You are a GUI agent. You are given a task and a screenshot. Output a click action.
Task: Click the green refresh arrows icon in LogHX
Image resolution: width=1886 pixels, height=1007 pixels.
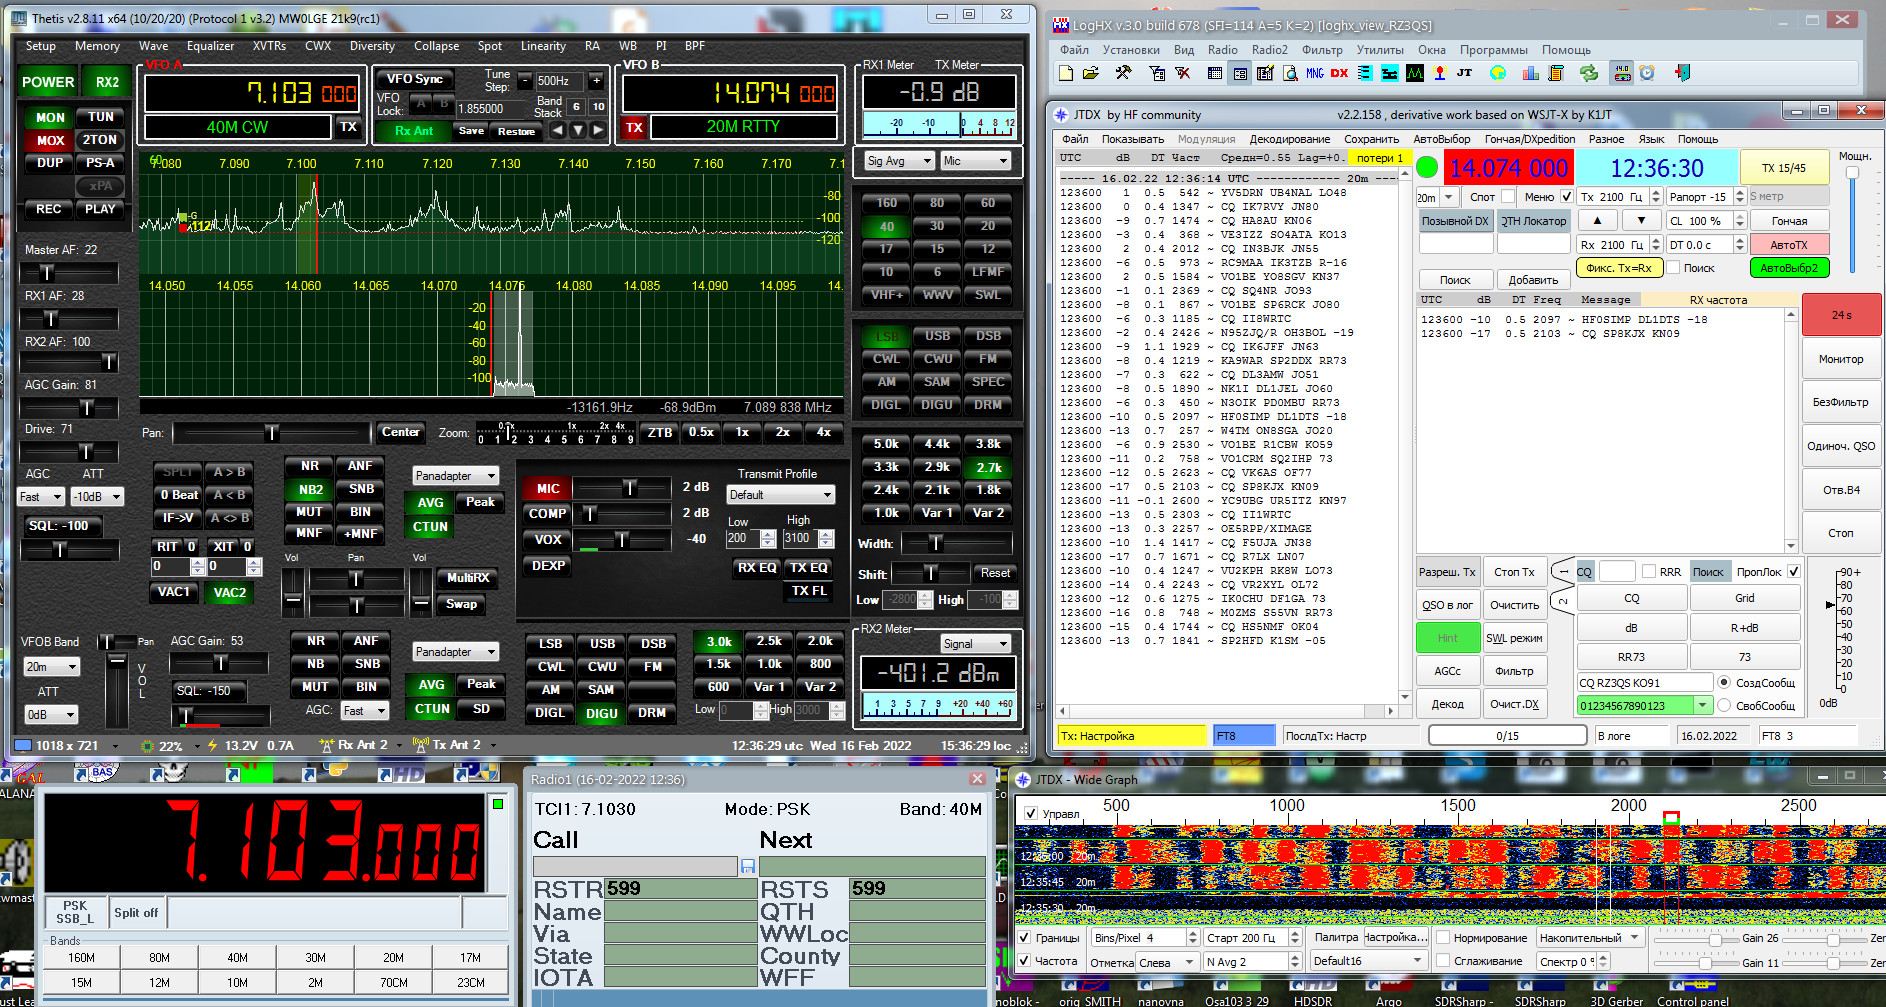click(1588, 73)
